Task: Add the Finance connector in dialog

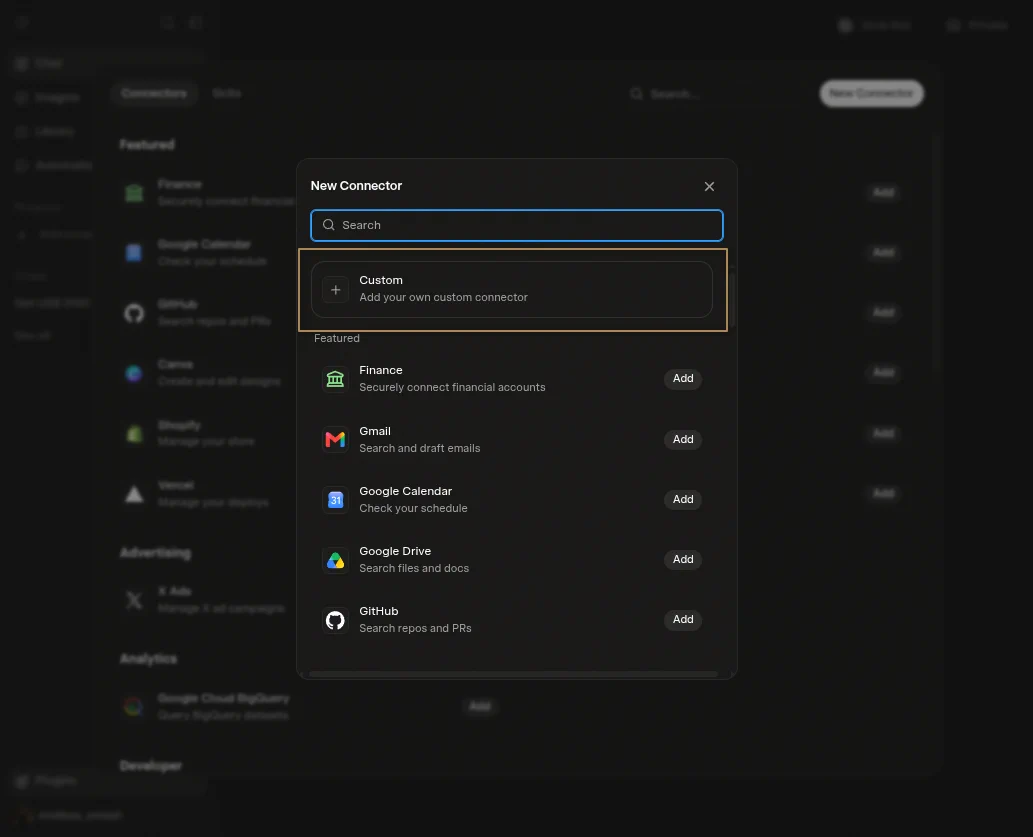Action: (683, 378)
